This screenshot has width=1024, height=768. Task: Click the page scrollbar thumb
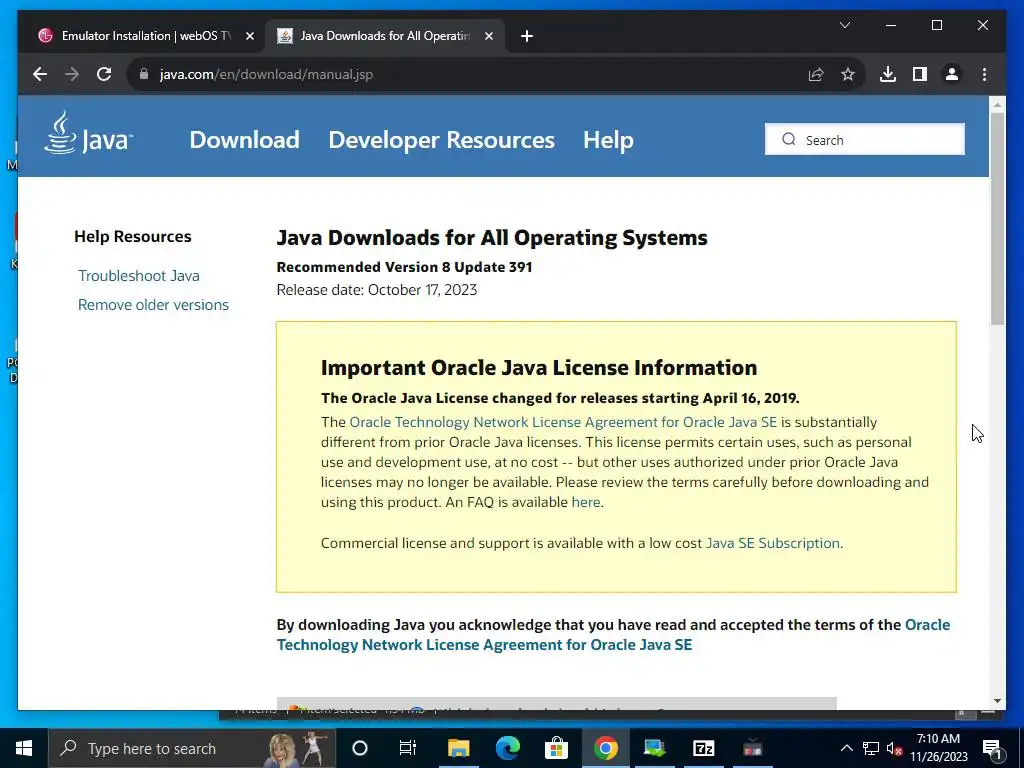click(x=997, y=218)
